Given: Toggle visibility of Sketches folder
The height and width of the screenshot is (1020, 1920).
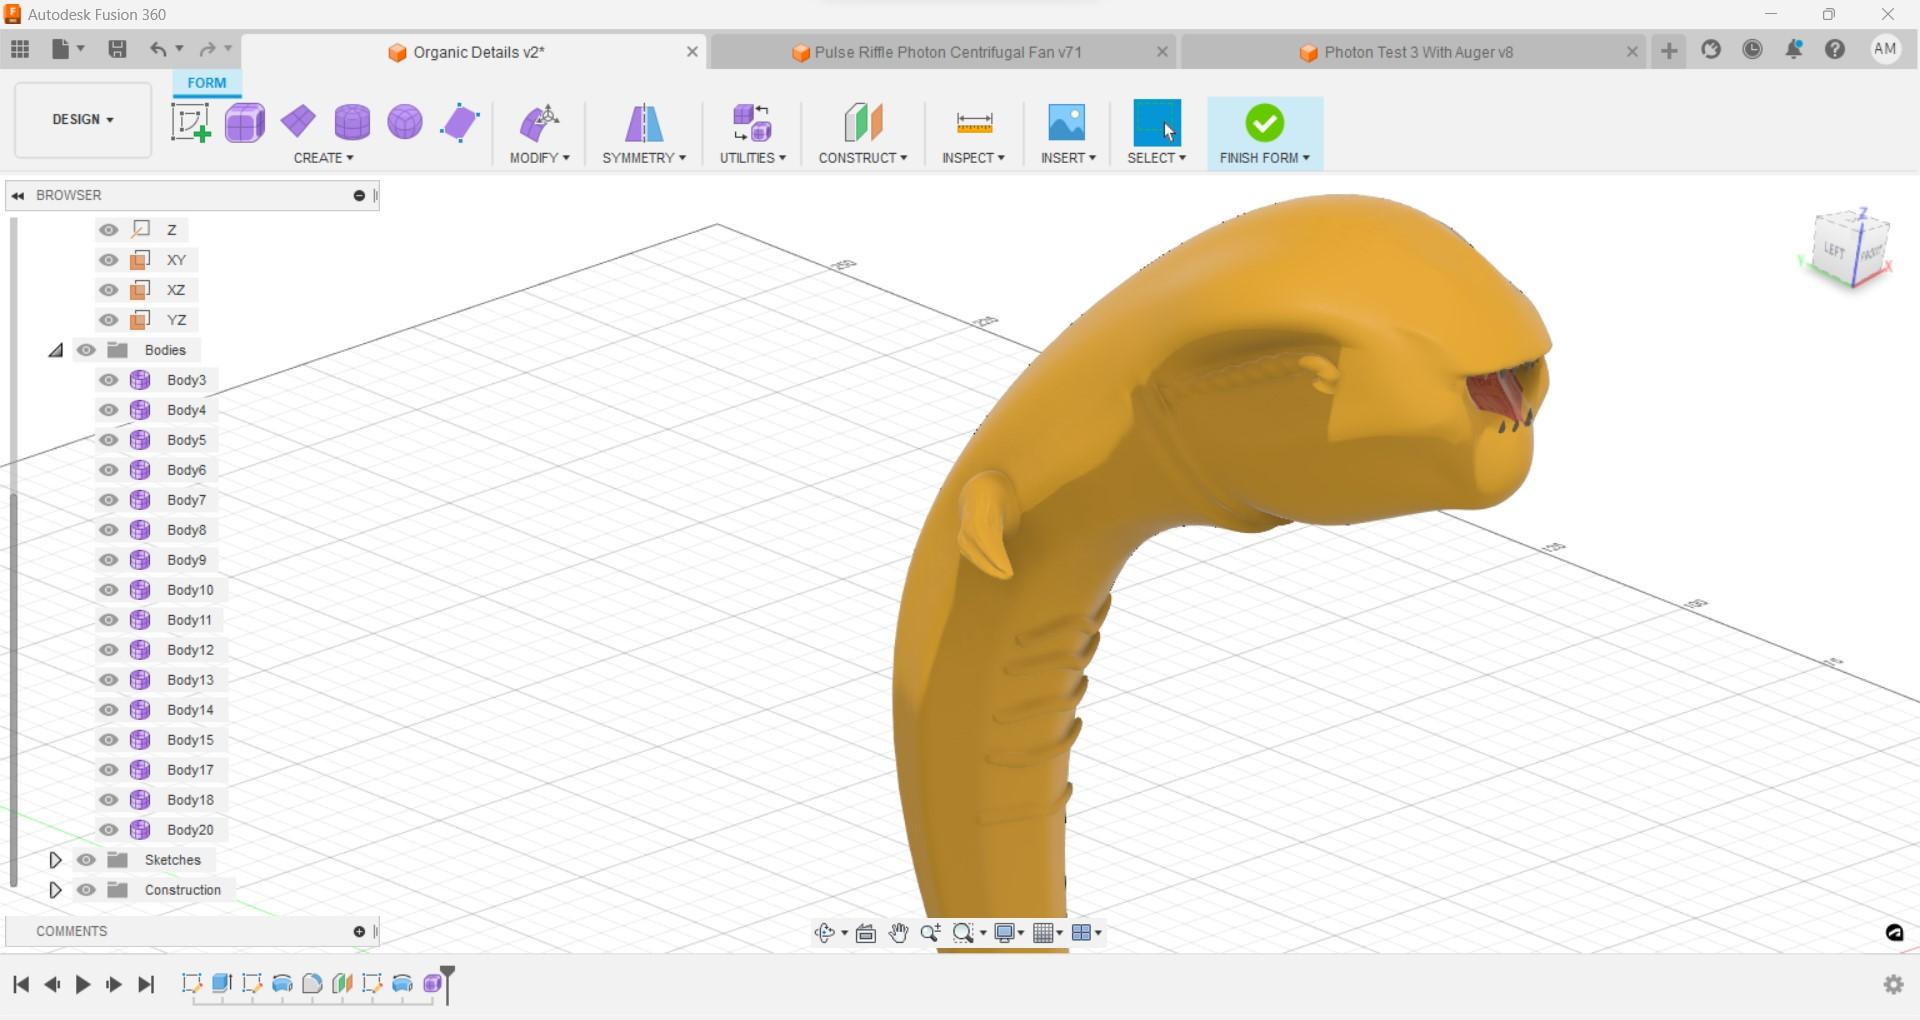Looking at the screenshot, I should [86, 860].
